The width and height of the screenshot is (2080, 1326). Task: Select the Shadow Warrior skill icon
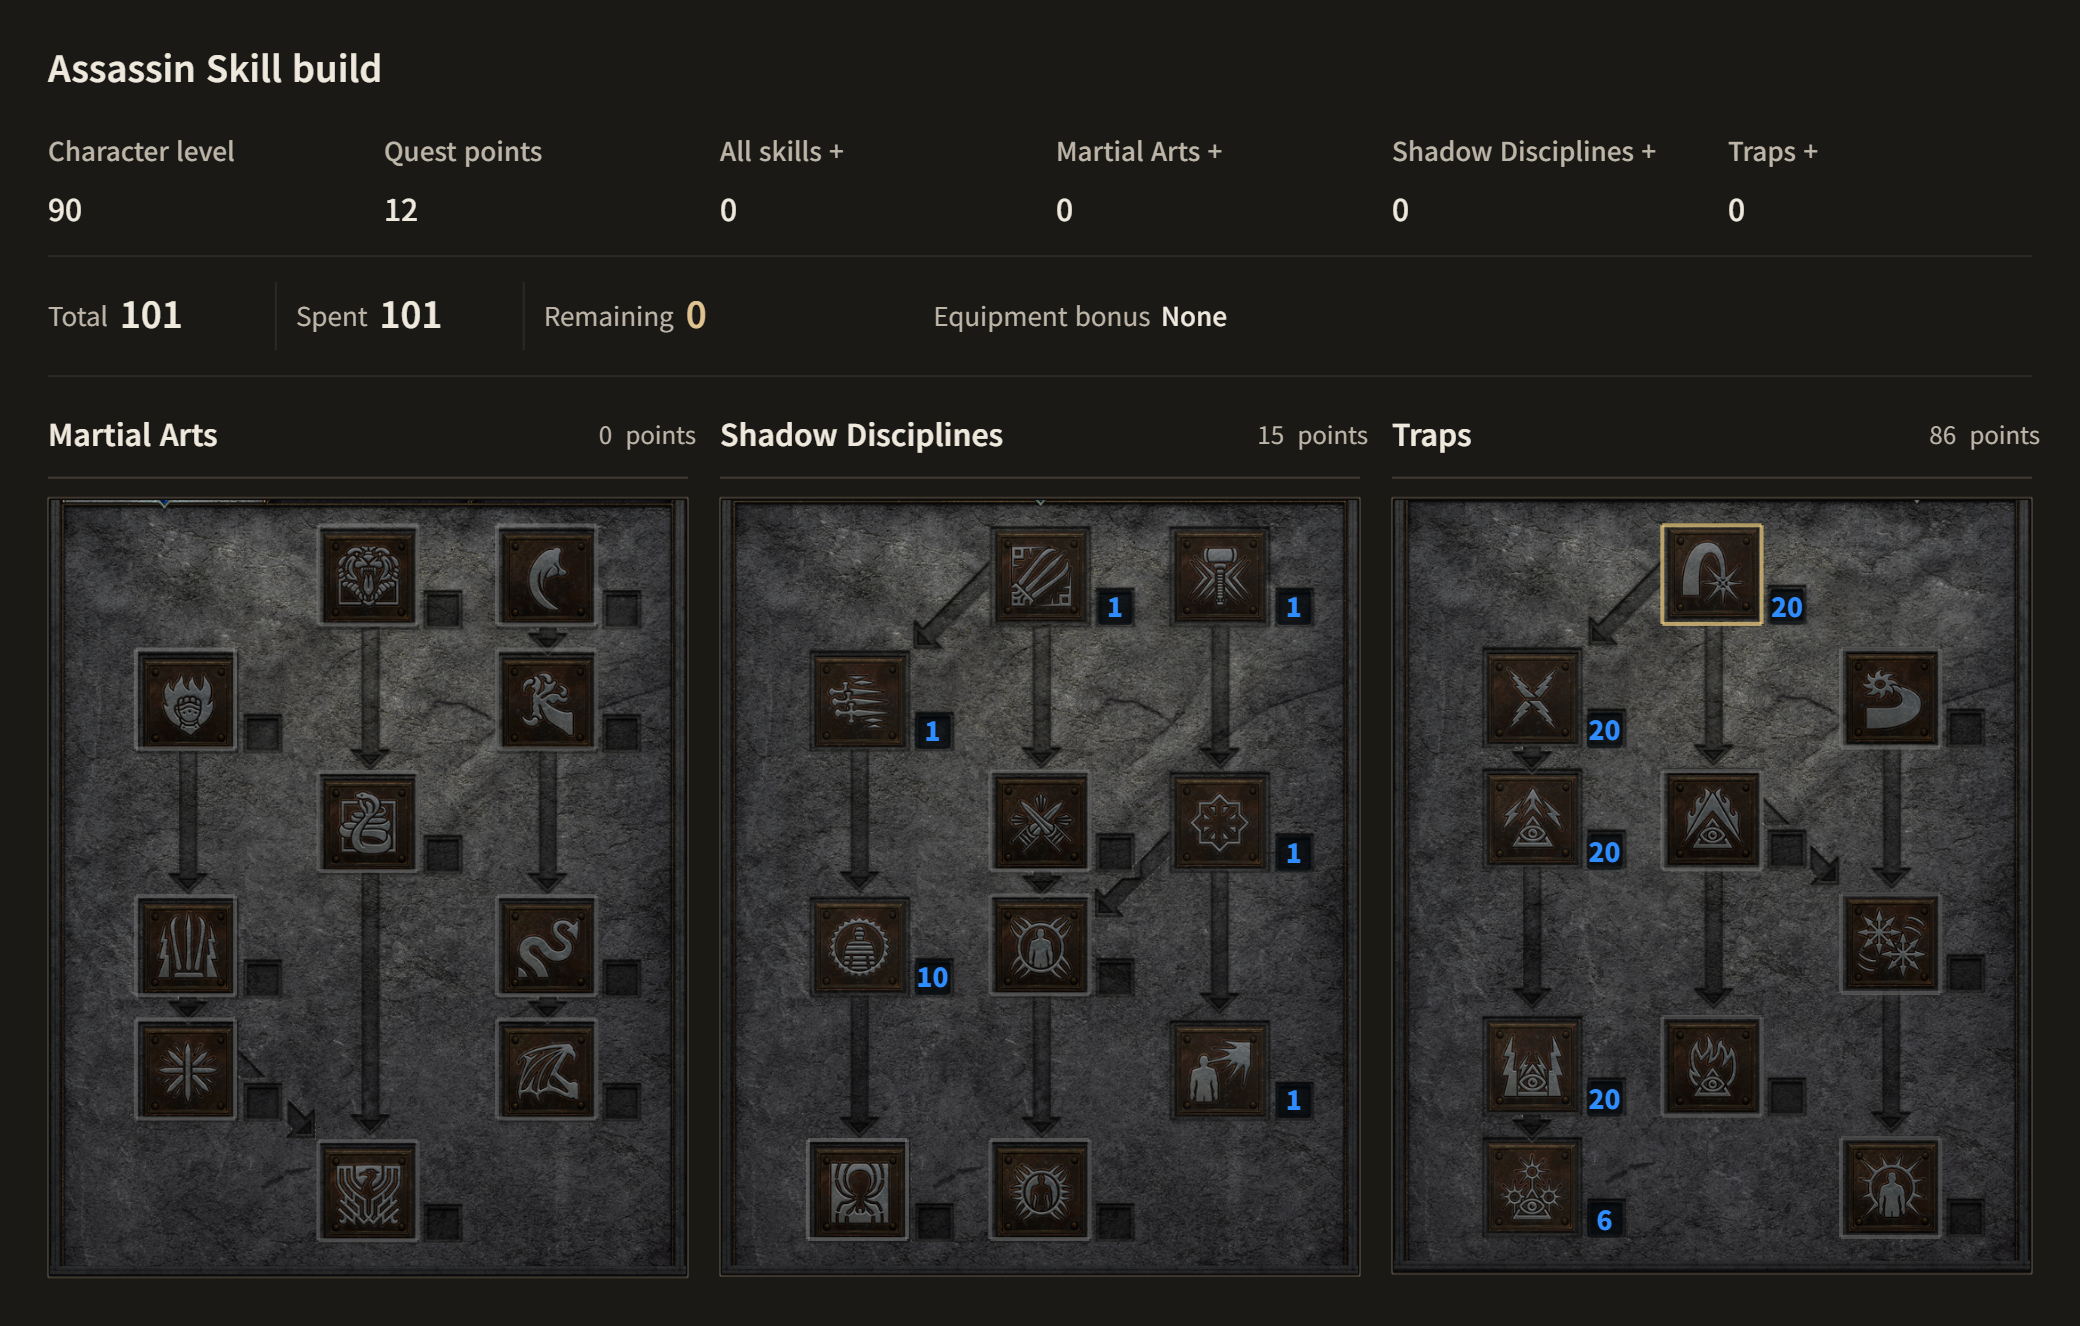click(1040, 946)
